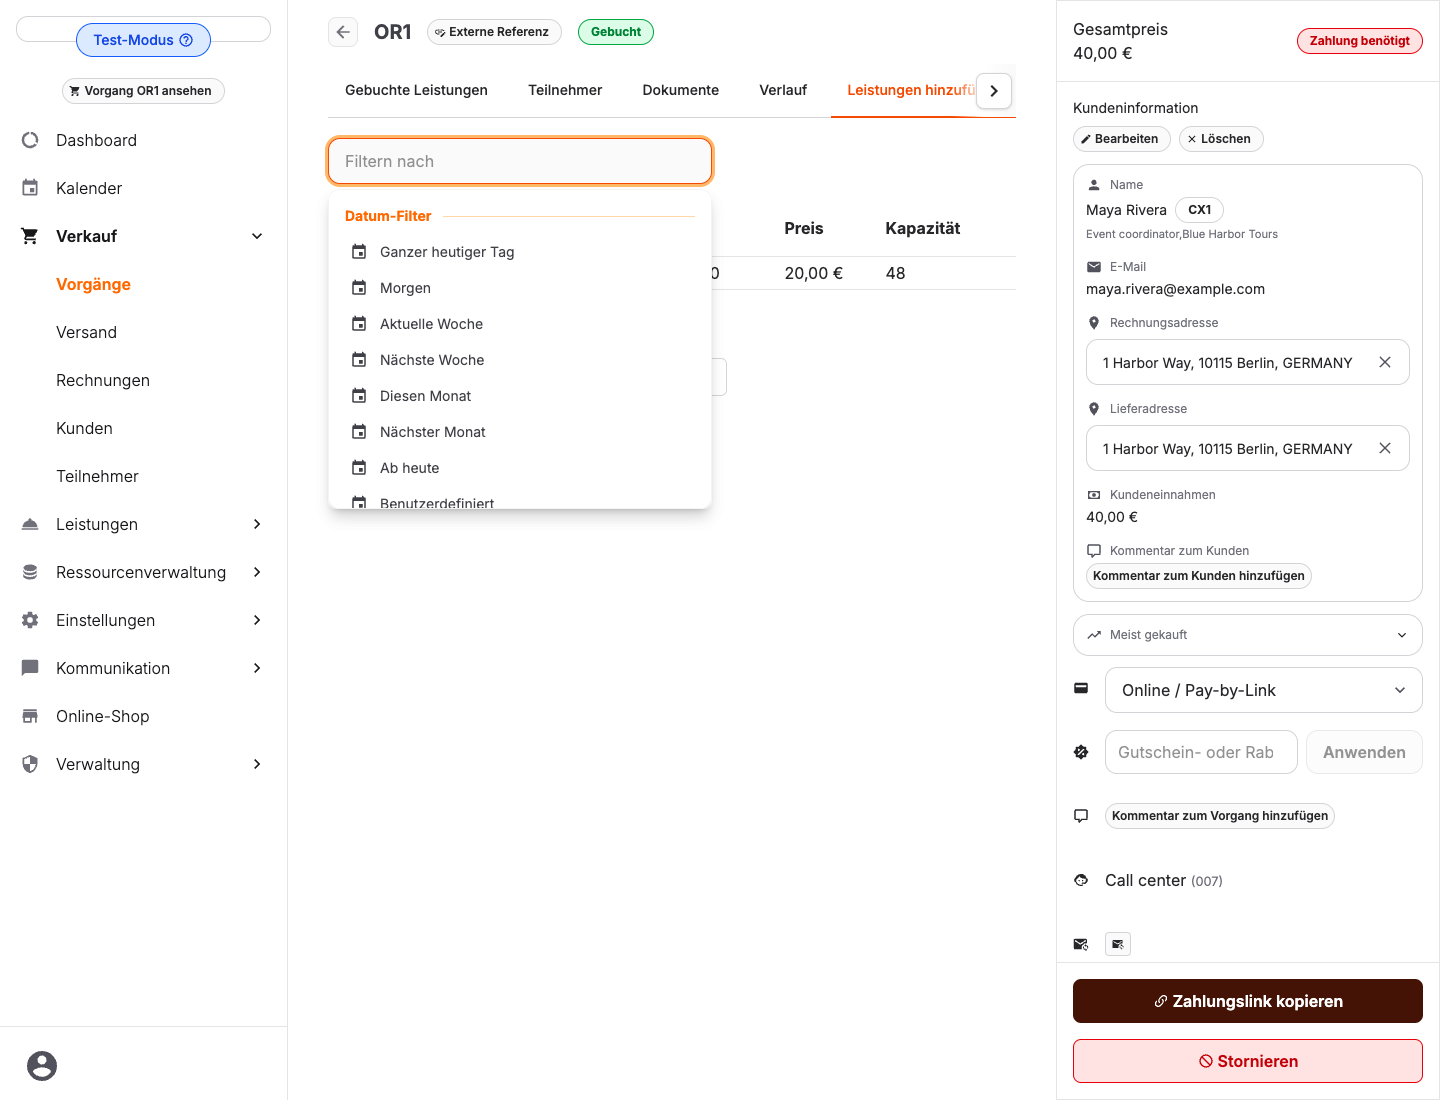Select the Aktuelle Woche date filter
Image resolution: width=1440 pixels, height=1100 pixels.
coord(520,324)
